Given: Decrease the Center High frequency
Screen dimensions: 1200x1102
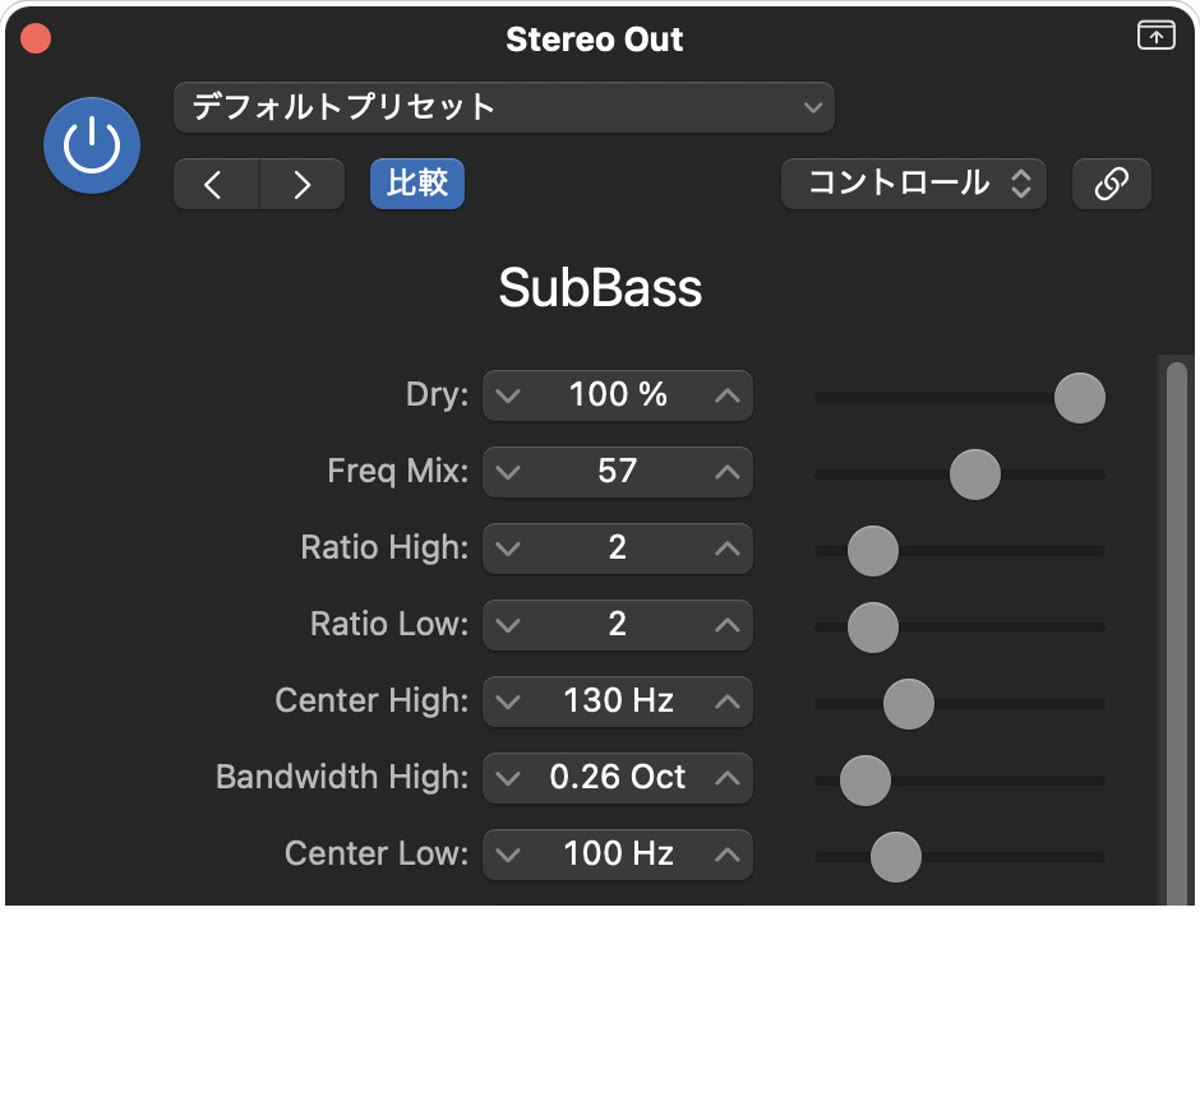Looking at the screenshot, I should pyautogui.click(x=508, y=702).
